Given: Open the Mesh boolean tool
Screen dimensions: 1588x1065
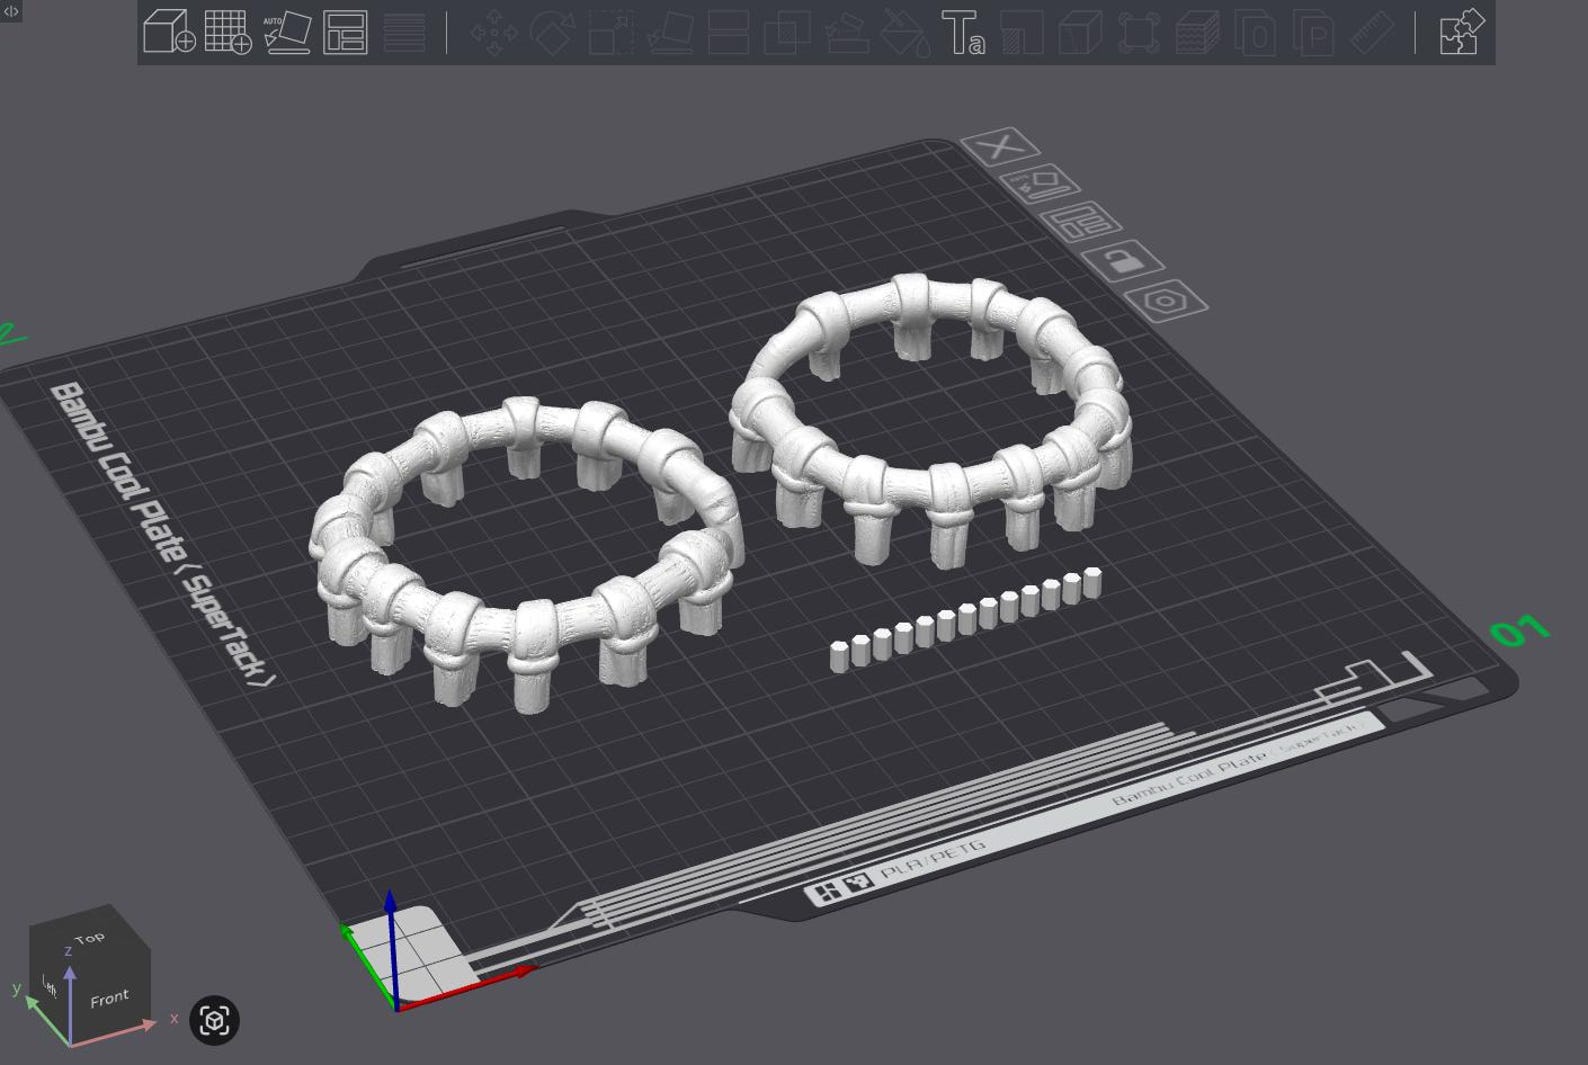Looking at the screenshot, I should pyautogui.click(x=787, y=32).
